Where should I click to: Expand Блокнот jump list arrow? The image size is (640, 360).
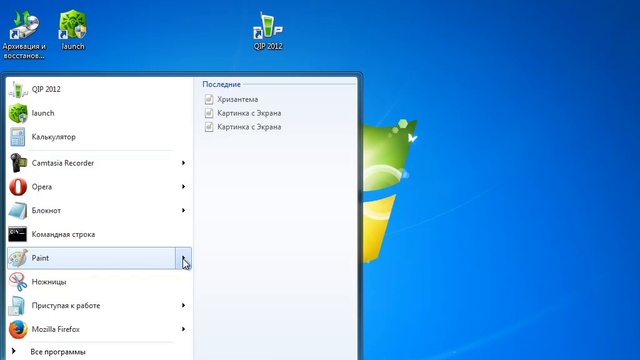point(183,210)
